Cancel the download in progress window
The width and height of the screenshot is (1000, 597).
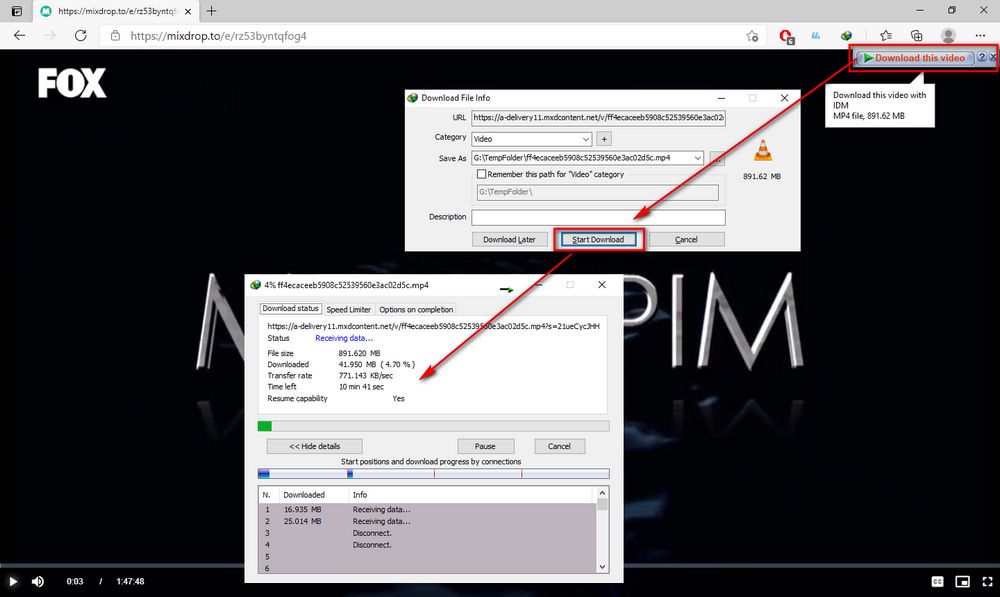pyautogui.click(x=559, y=446)
